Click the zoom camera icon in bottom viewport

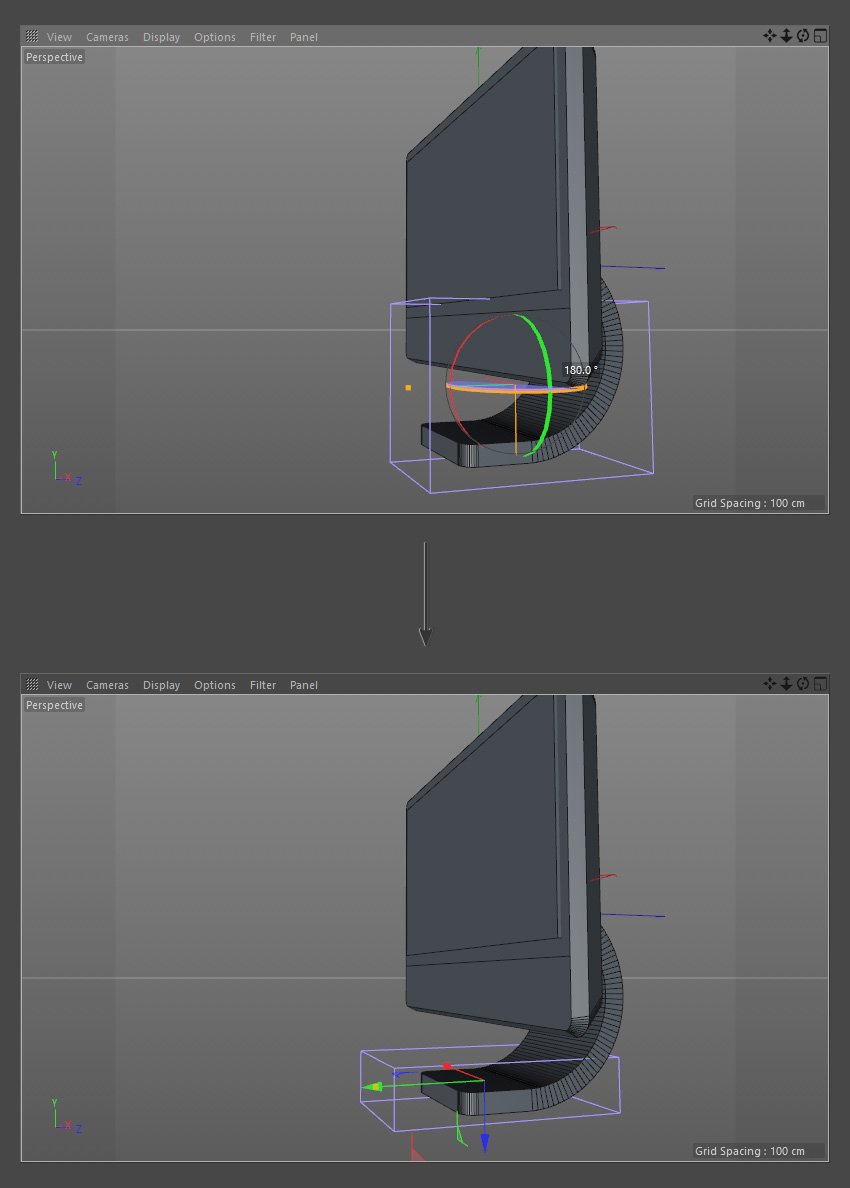pos(786,684)
